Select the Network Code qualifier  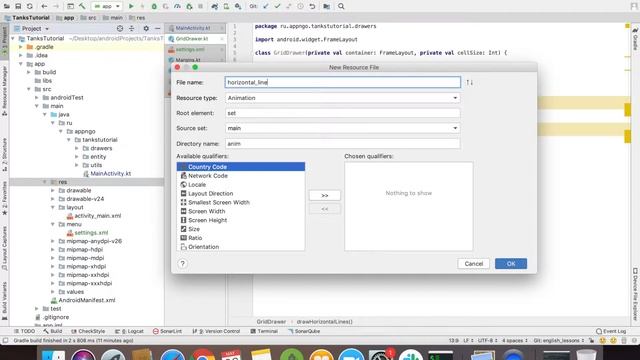pyautogui.click(x=241, y=176)
